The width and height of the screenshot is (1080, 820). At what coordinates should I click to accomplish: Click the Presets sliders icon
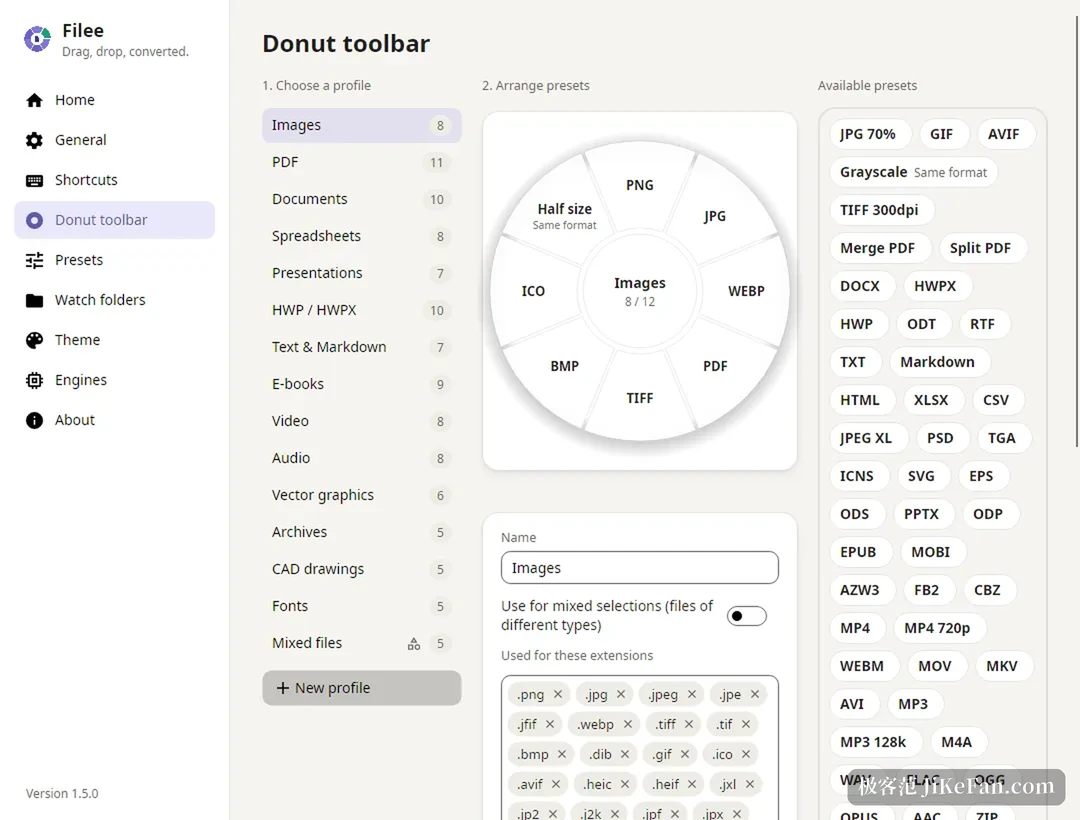pyautogui.click(x=34, y=260)
